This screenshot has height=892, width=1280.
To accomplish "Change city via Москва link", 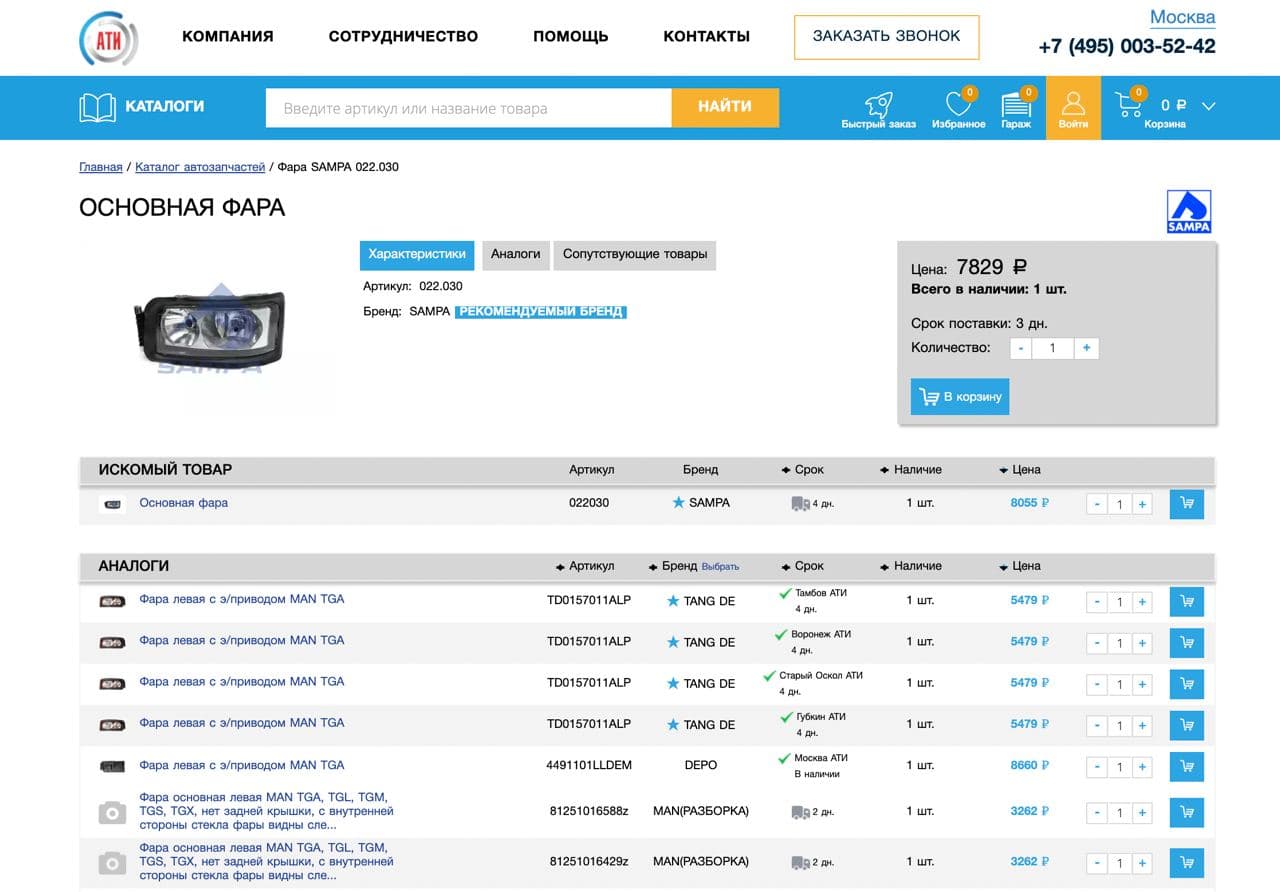I will coord(1182,17).
